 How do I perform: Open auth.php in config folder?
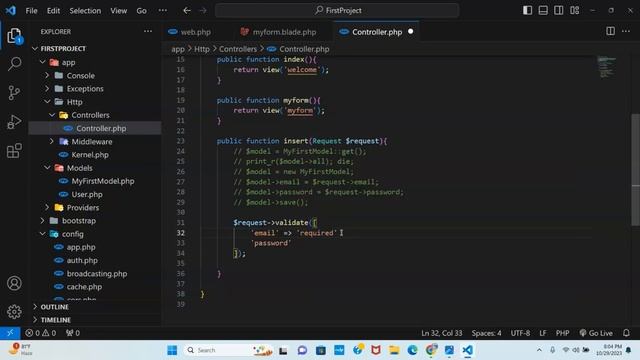tap(82, 260)
